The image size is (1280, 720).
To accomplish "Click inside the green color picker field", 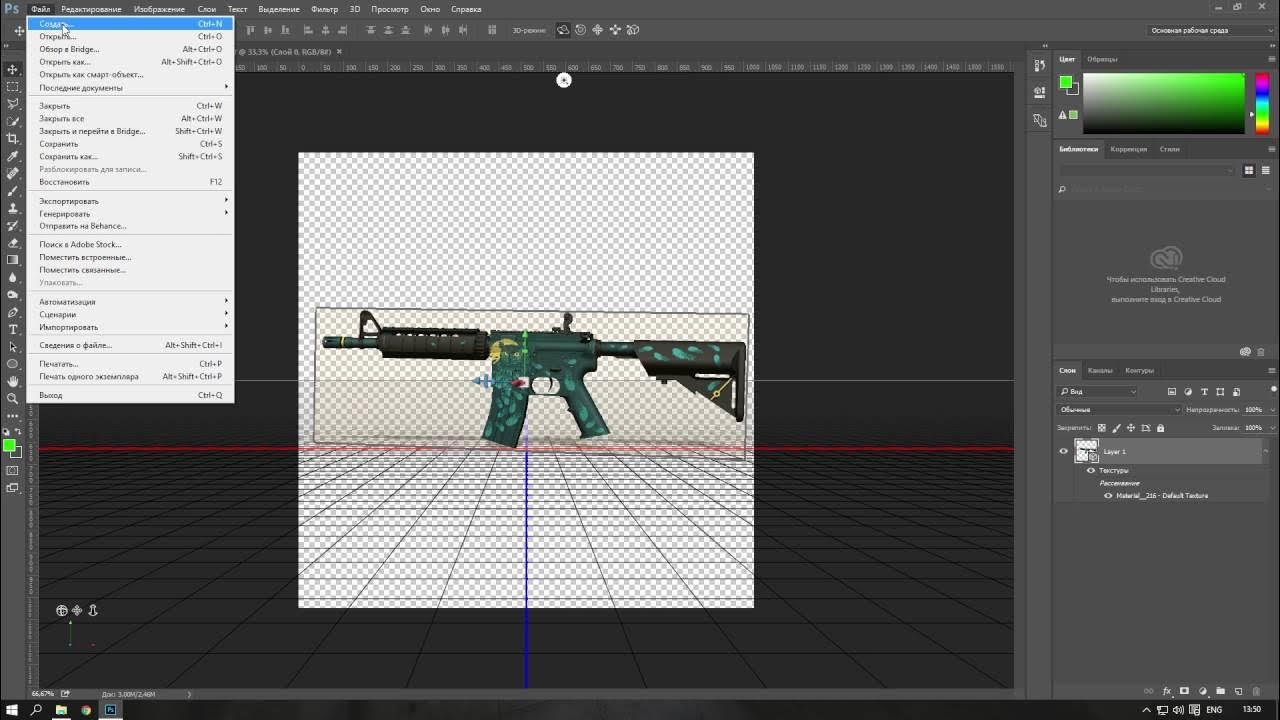I will point(1163,103).
